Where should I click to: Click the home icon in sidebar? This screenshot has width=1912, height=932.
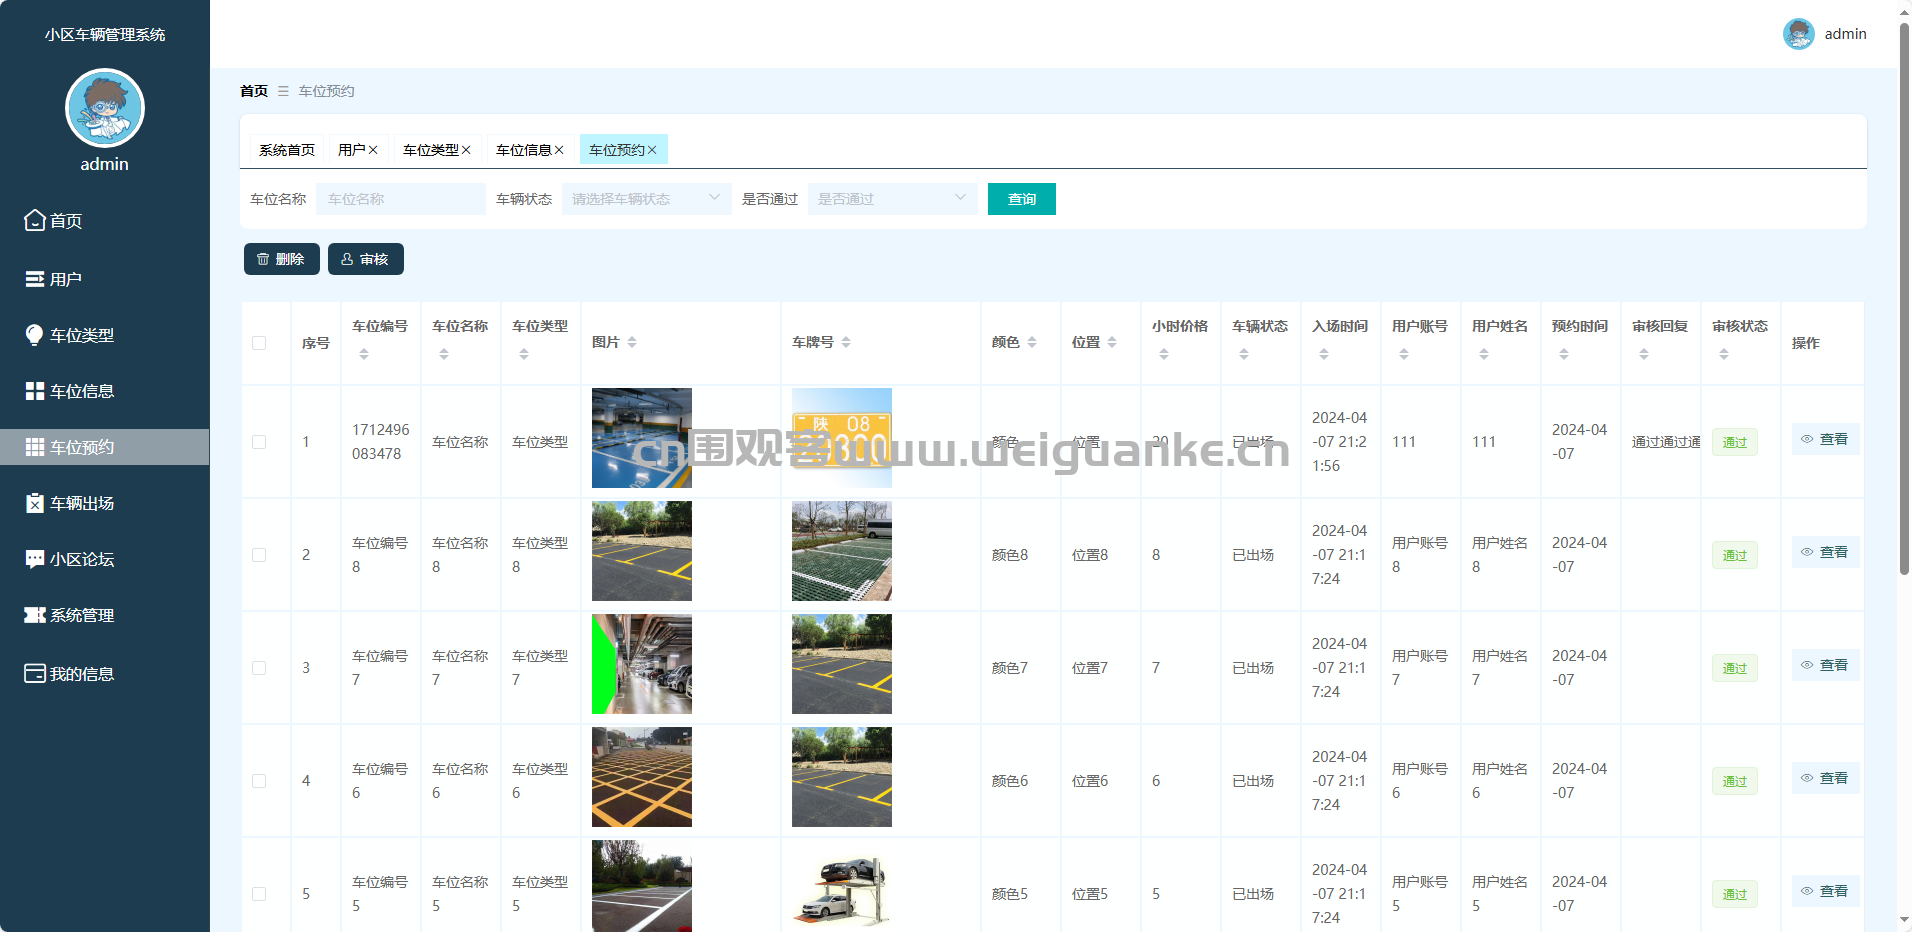point(35,220)
